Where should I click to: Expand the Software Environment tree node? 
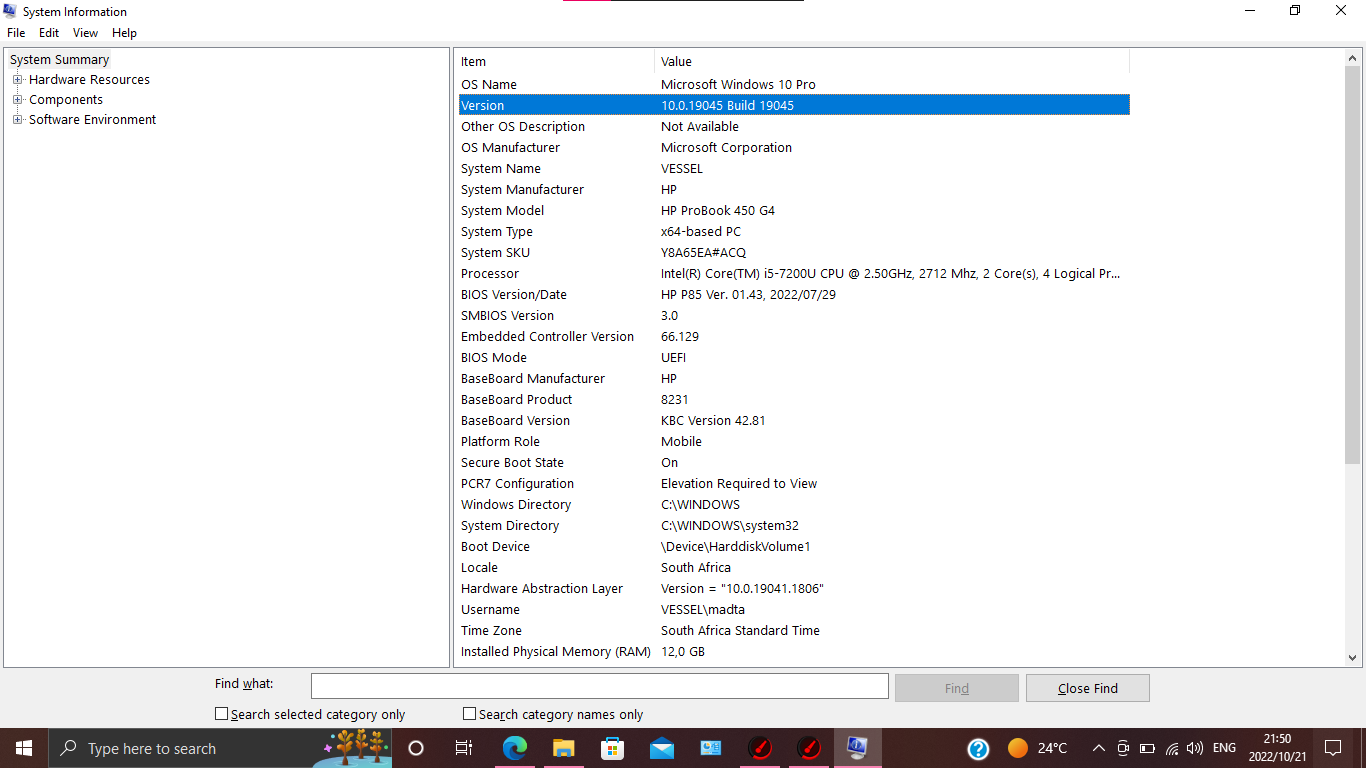17,120
